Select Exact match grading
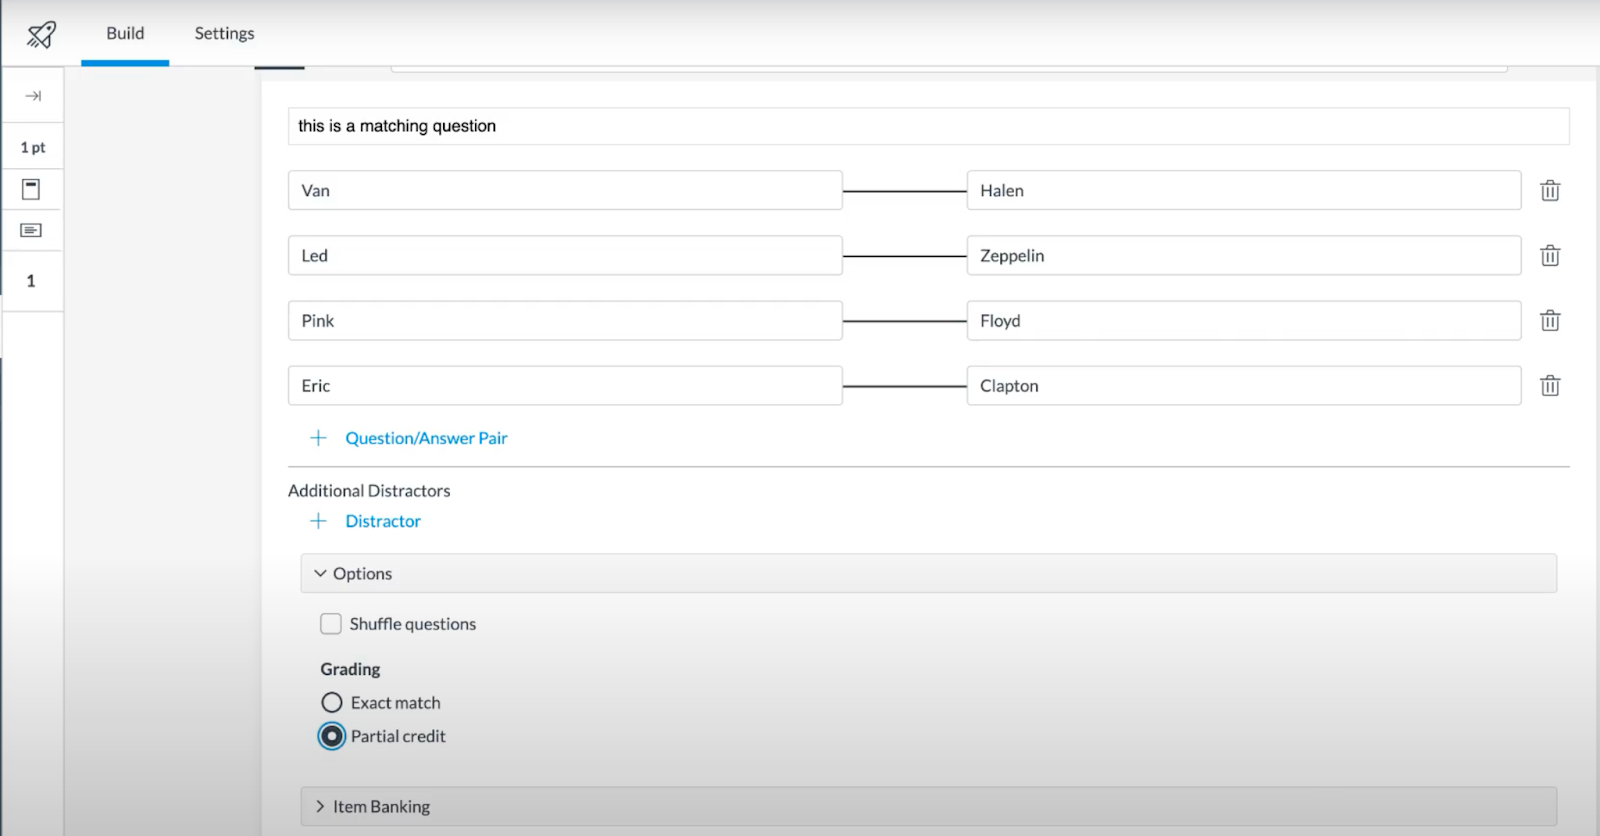The height and width of the screenshot is (836, 1600). point(332,703)
